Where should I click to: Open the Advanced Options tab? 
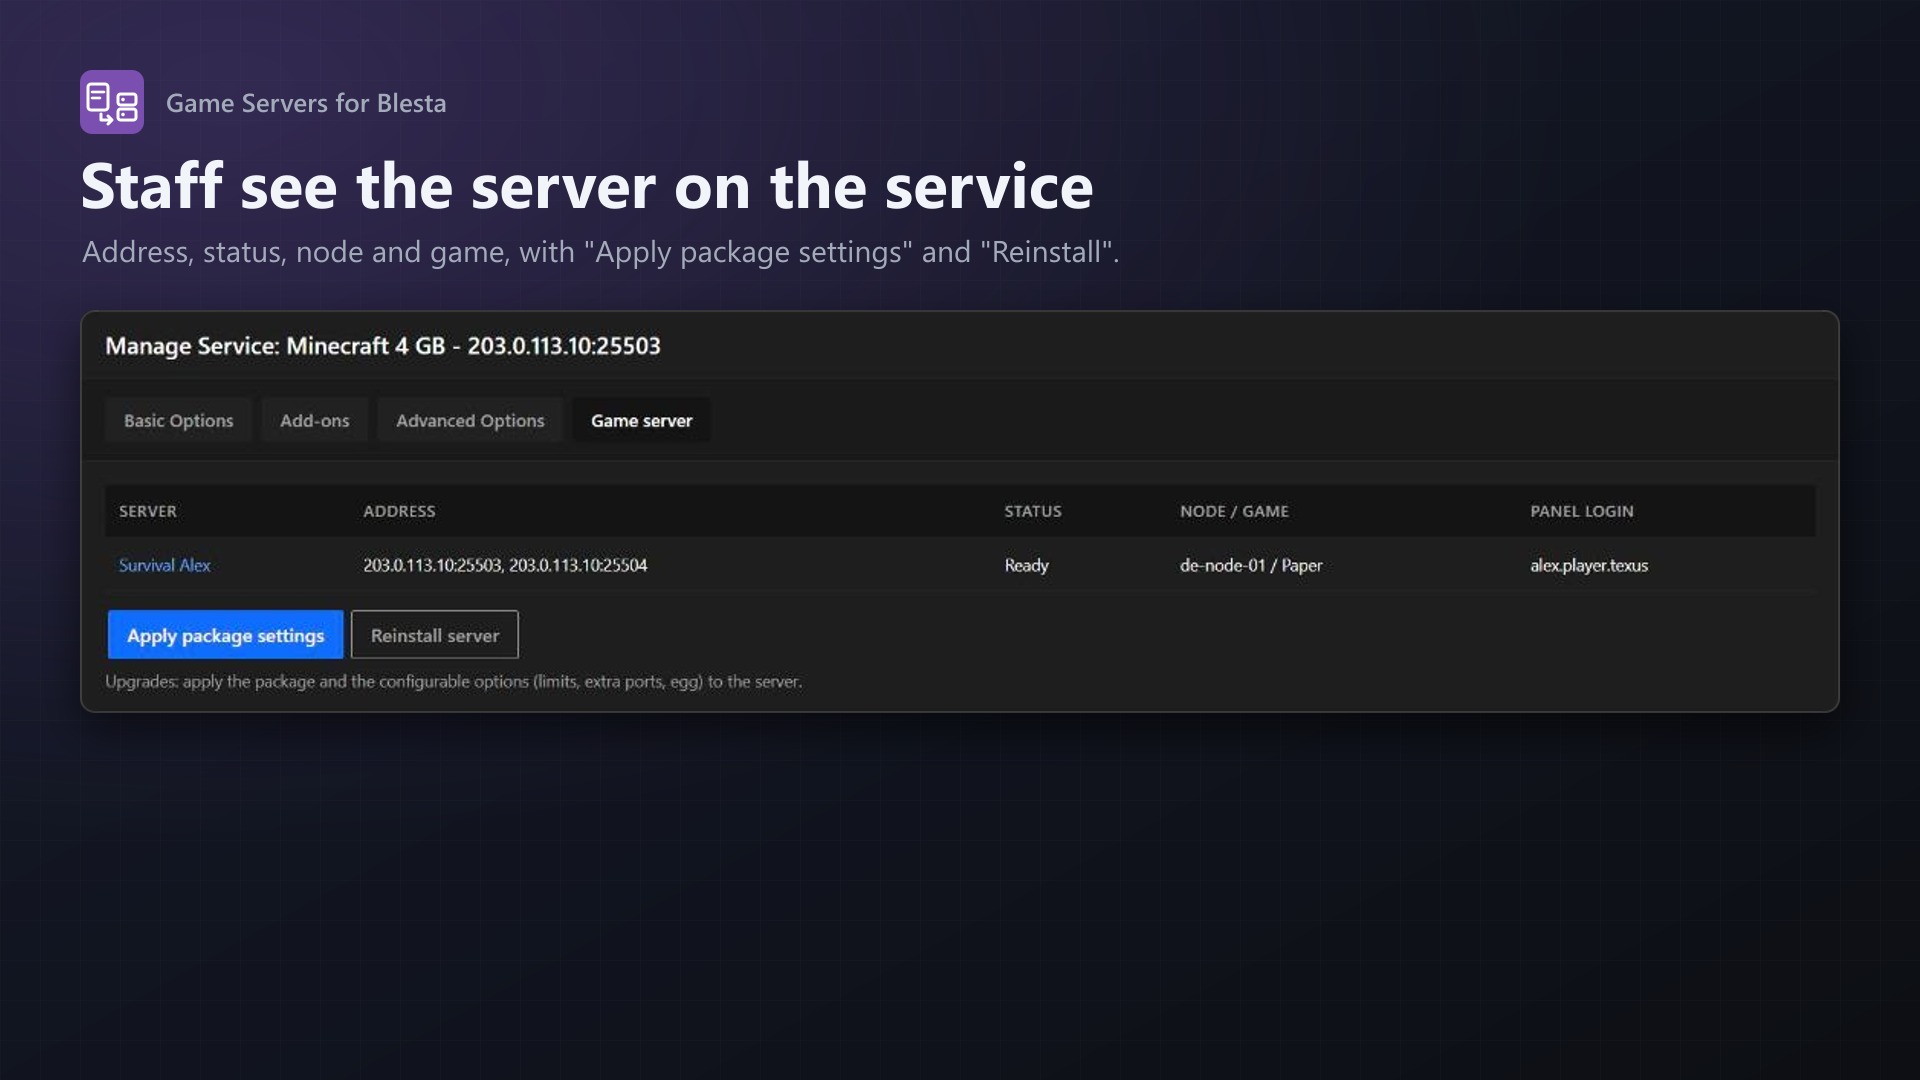[x=470, y=420]
